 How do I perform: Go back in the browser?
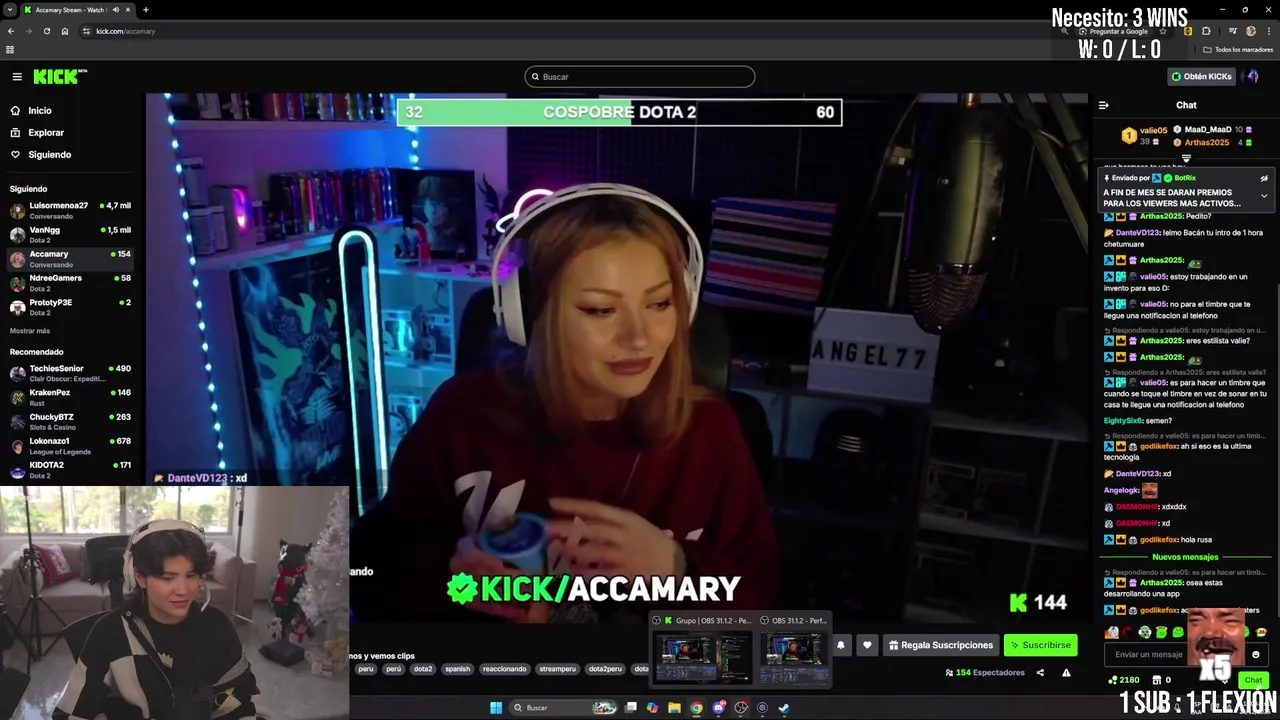click(x=11, y=31)
